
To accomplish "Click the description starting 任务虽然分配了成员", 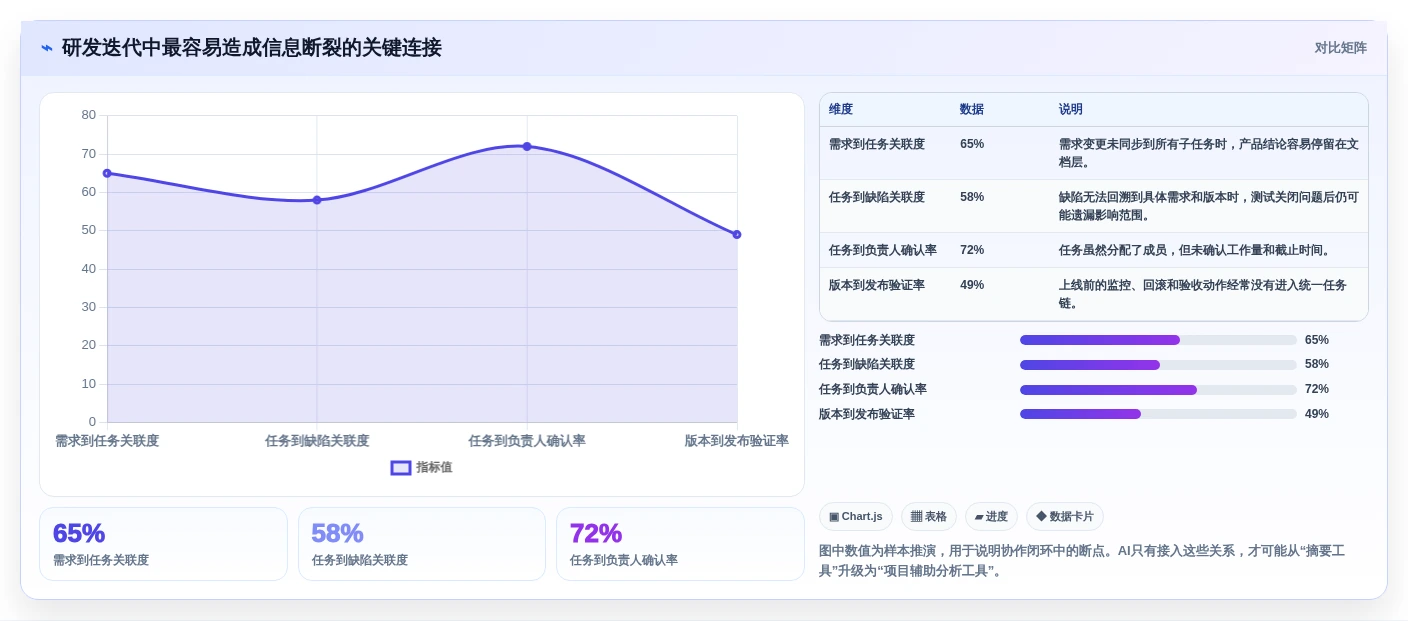I will (x=1196, y=250).
